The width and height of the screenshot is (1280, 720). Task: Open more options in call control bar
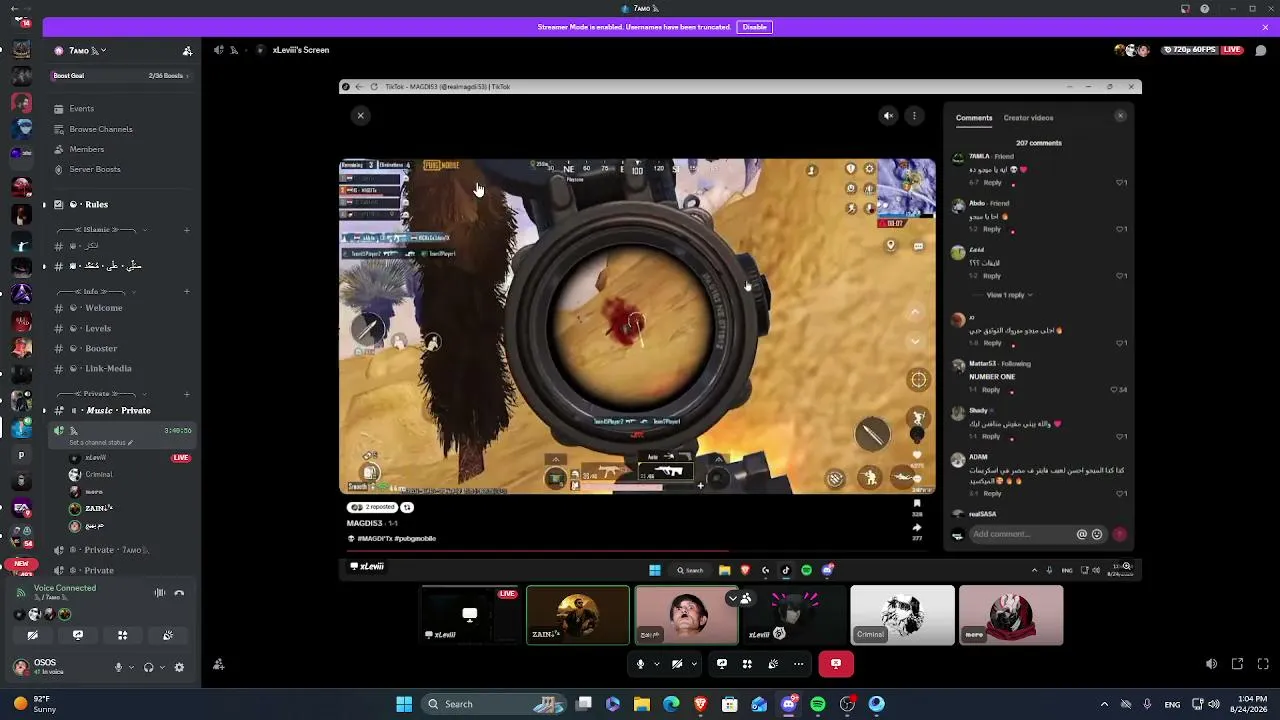pos(798,663)
